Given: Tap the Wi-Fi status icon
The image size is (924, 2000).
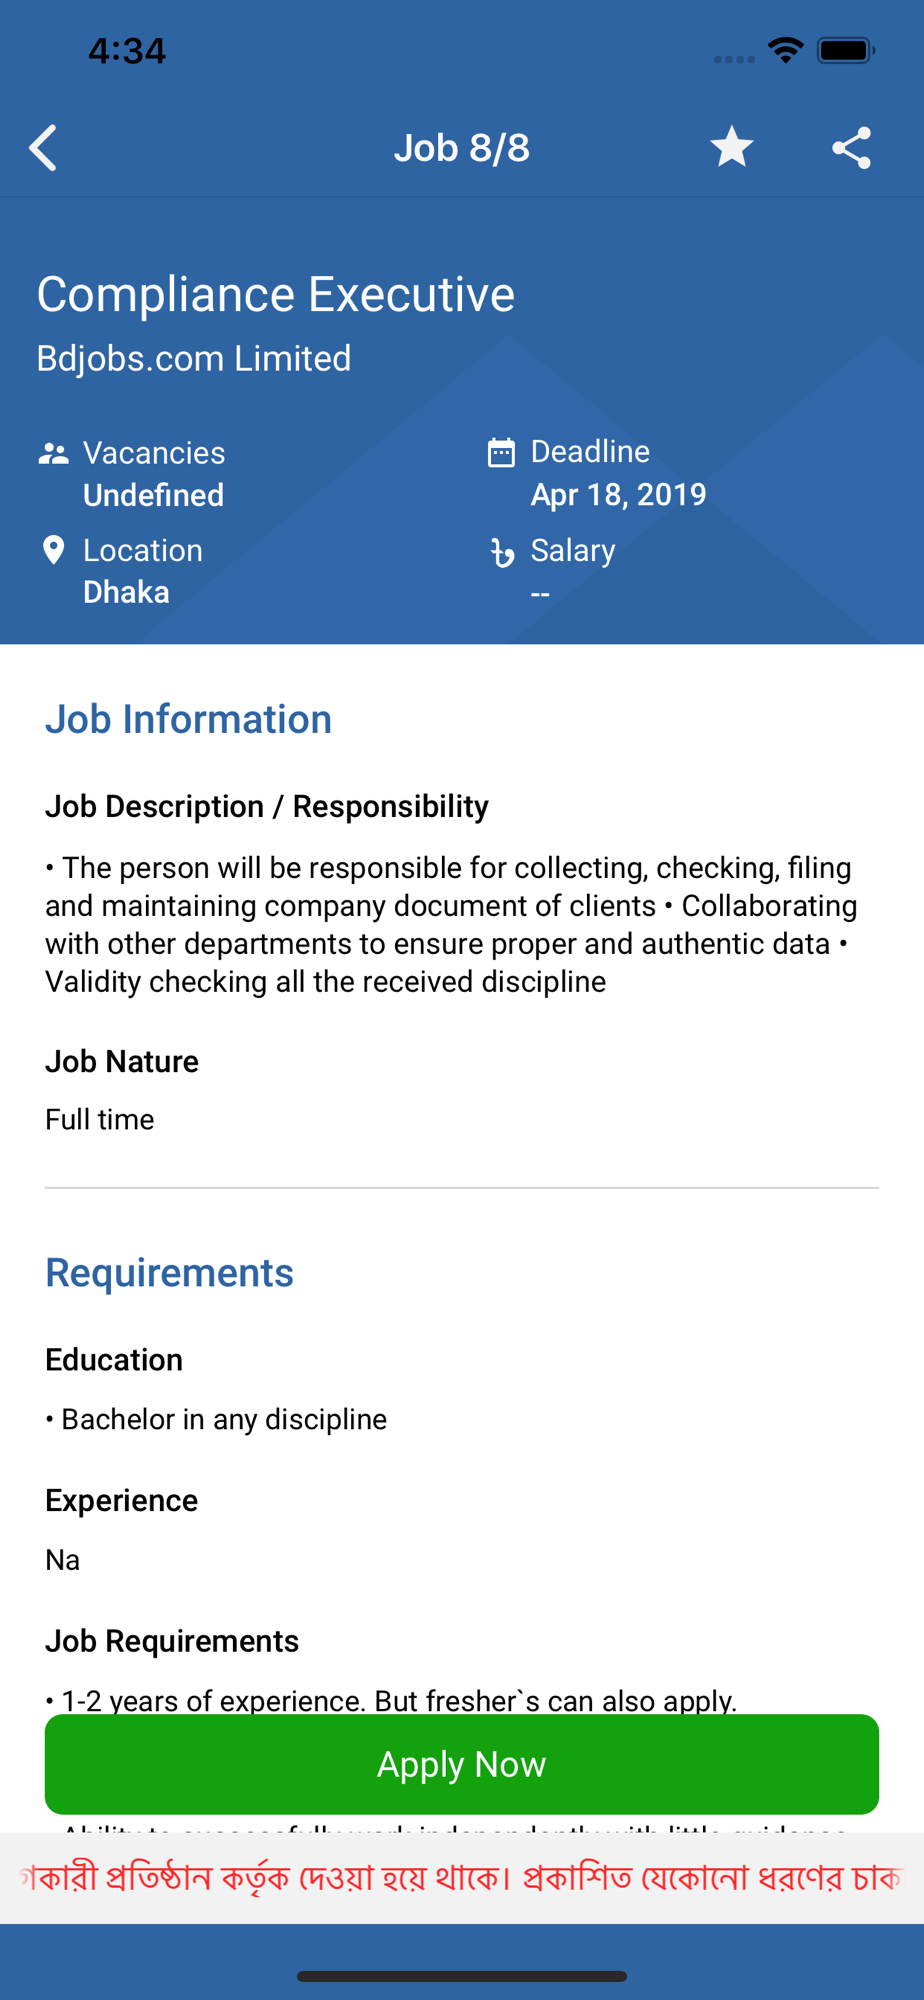Looking at the screenshot, I should pyautogui.click(x=786, y=50).
